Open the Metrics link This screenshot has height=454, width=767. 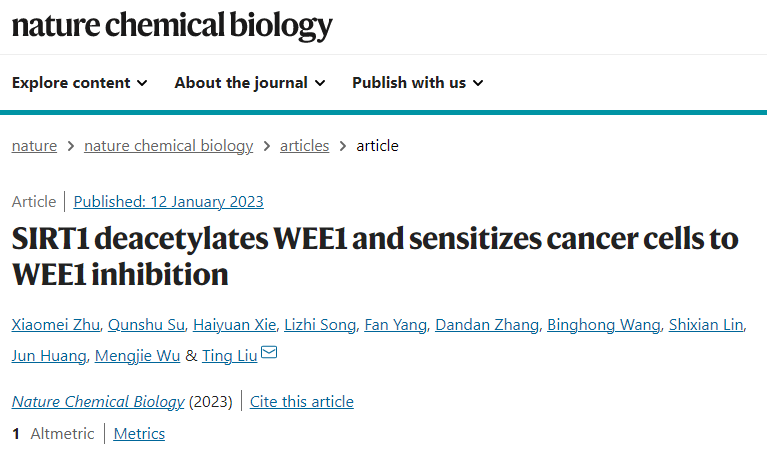click(139, 433)
